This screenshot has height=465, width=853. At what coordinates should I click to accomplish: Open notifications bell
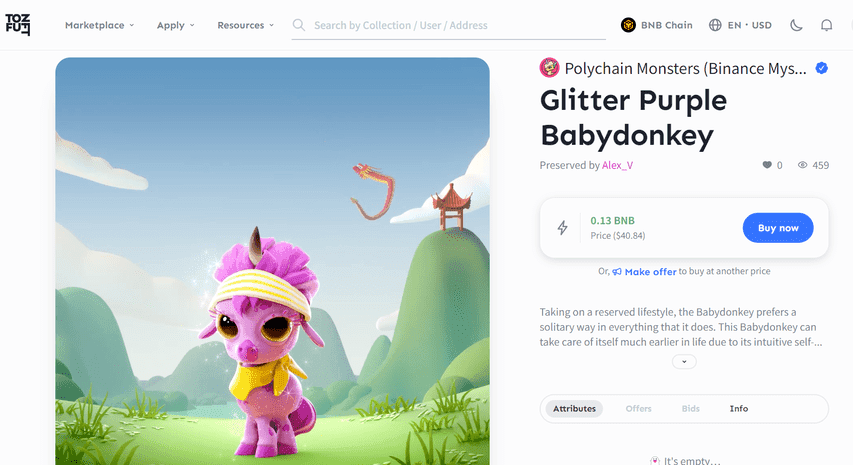826,25
